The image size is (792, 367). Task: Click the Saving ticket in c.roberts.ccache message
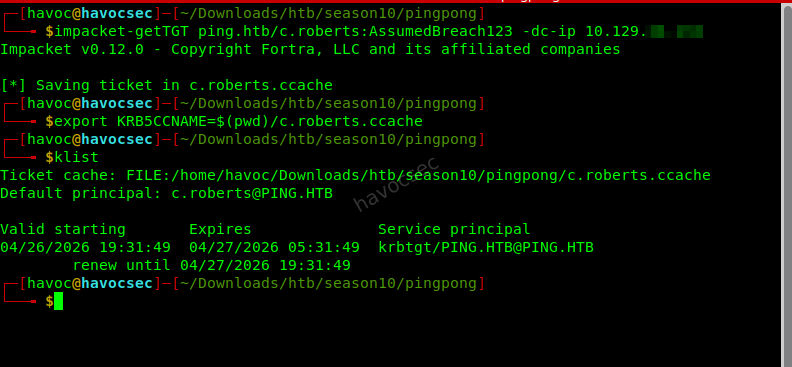166,85
